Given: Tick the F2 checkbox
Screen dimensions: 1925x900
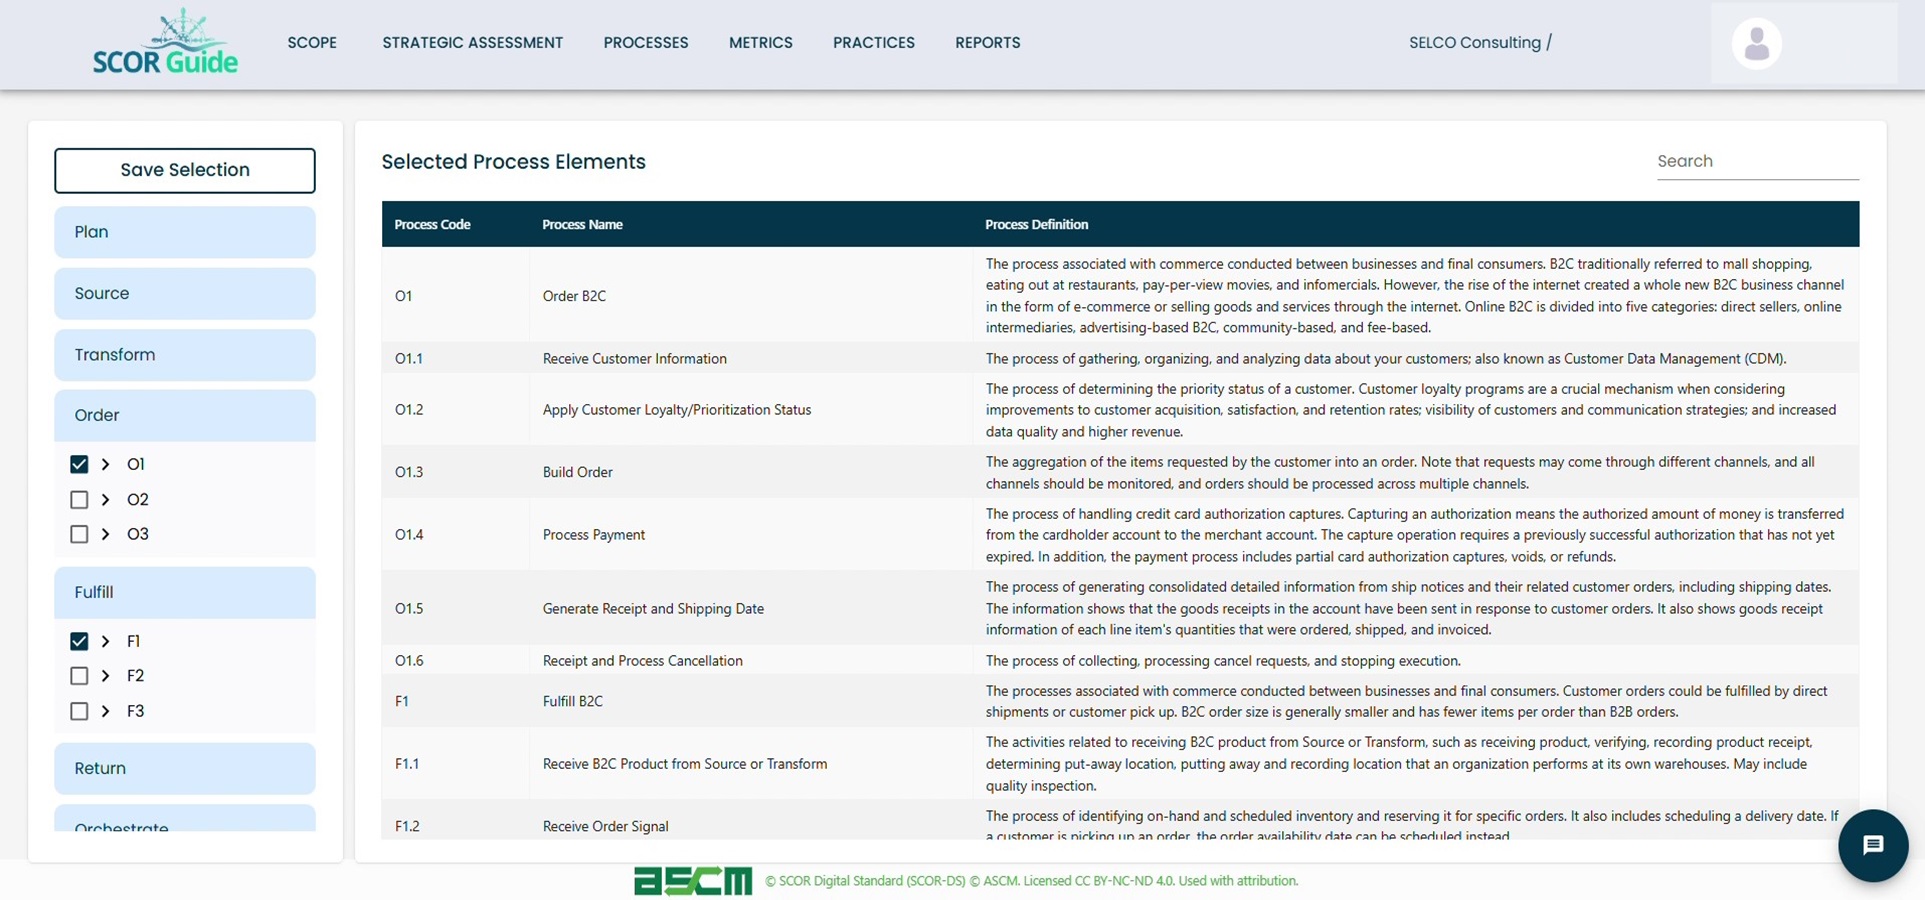Looking at the screenshot, I should [x=79, y=676].
